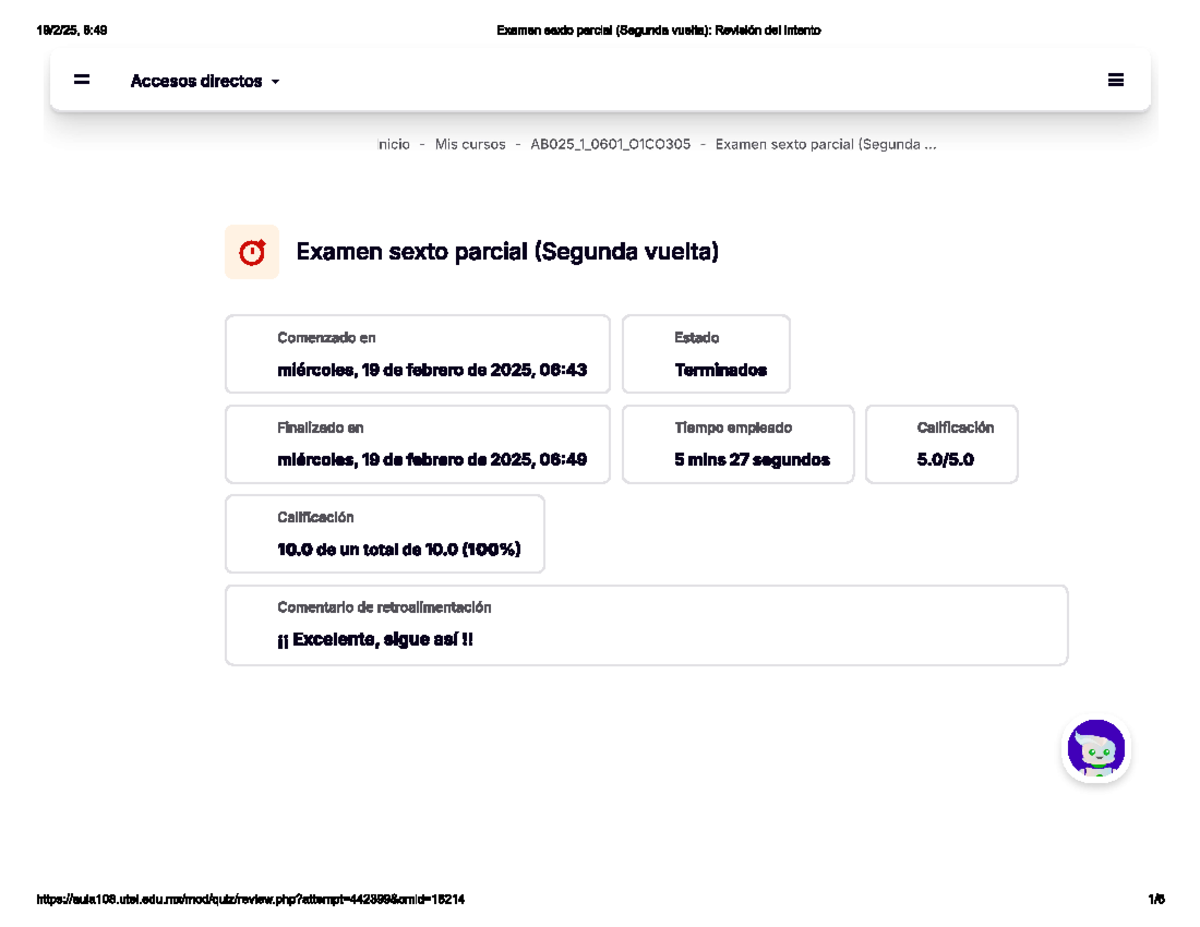Open course AB025_1_0601_O1CO305 breadcrumb link
The image size is (1200, 927).
click(x=610, y=144)
